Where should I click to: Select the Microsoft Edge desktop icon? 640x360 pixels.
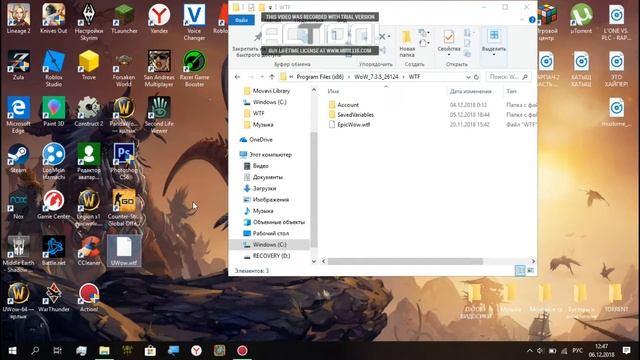coord(18,115)
